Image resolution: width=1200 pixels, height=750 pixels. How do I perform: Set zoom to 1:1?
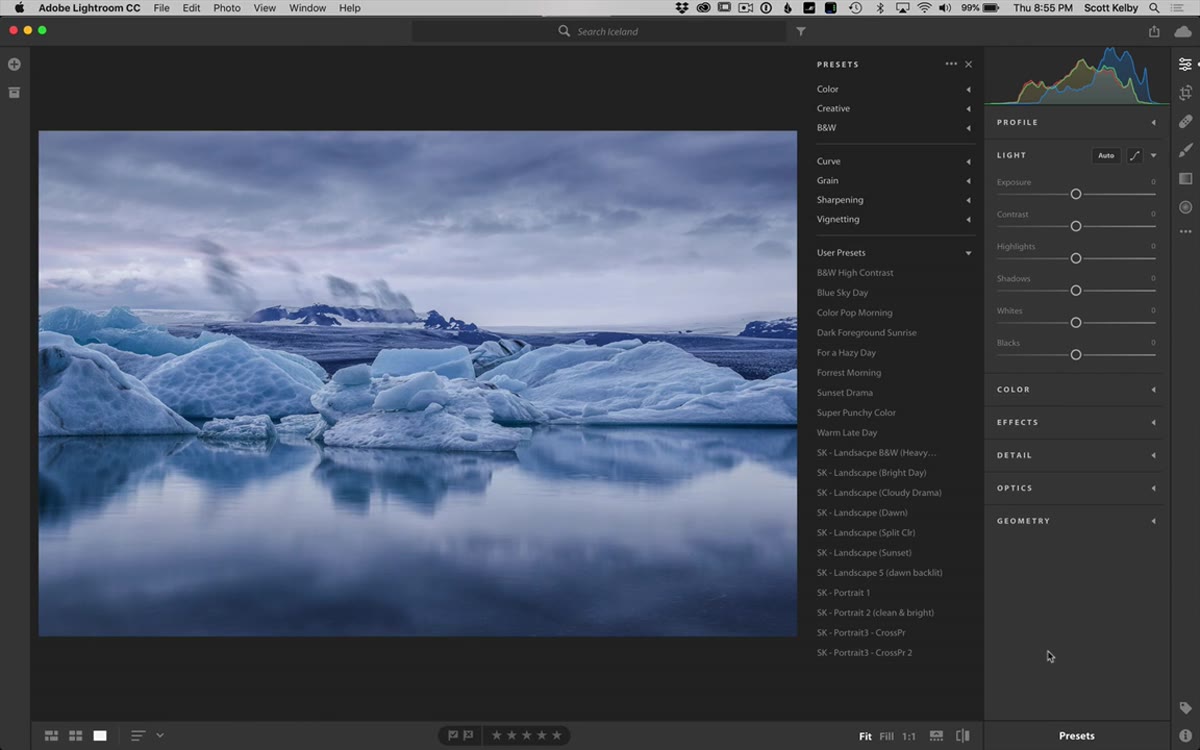(x=909, y=736)
